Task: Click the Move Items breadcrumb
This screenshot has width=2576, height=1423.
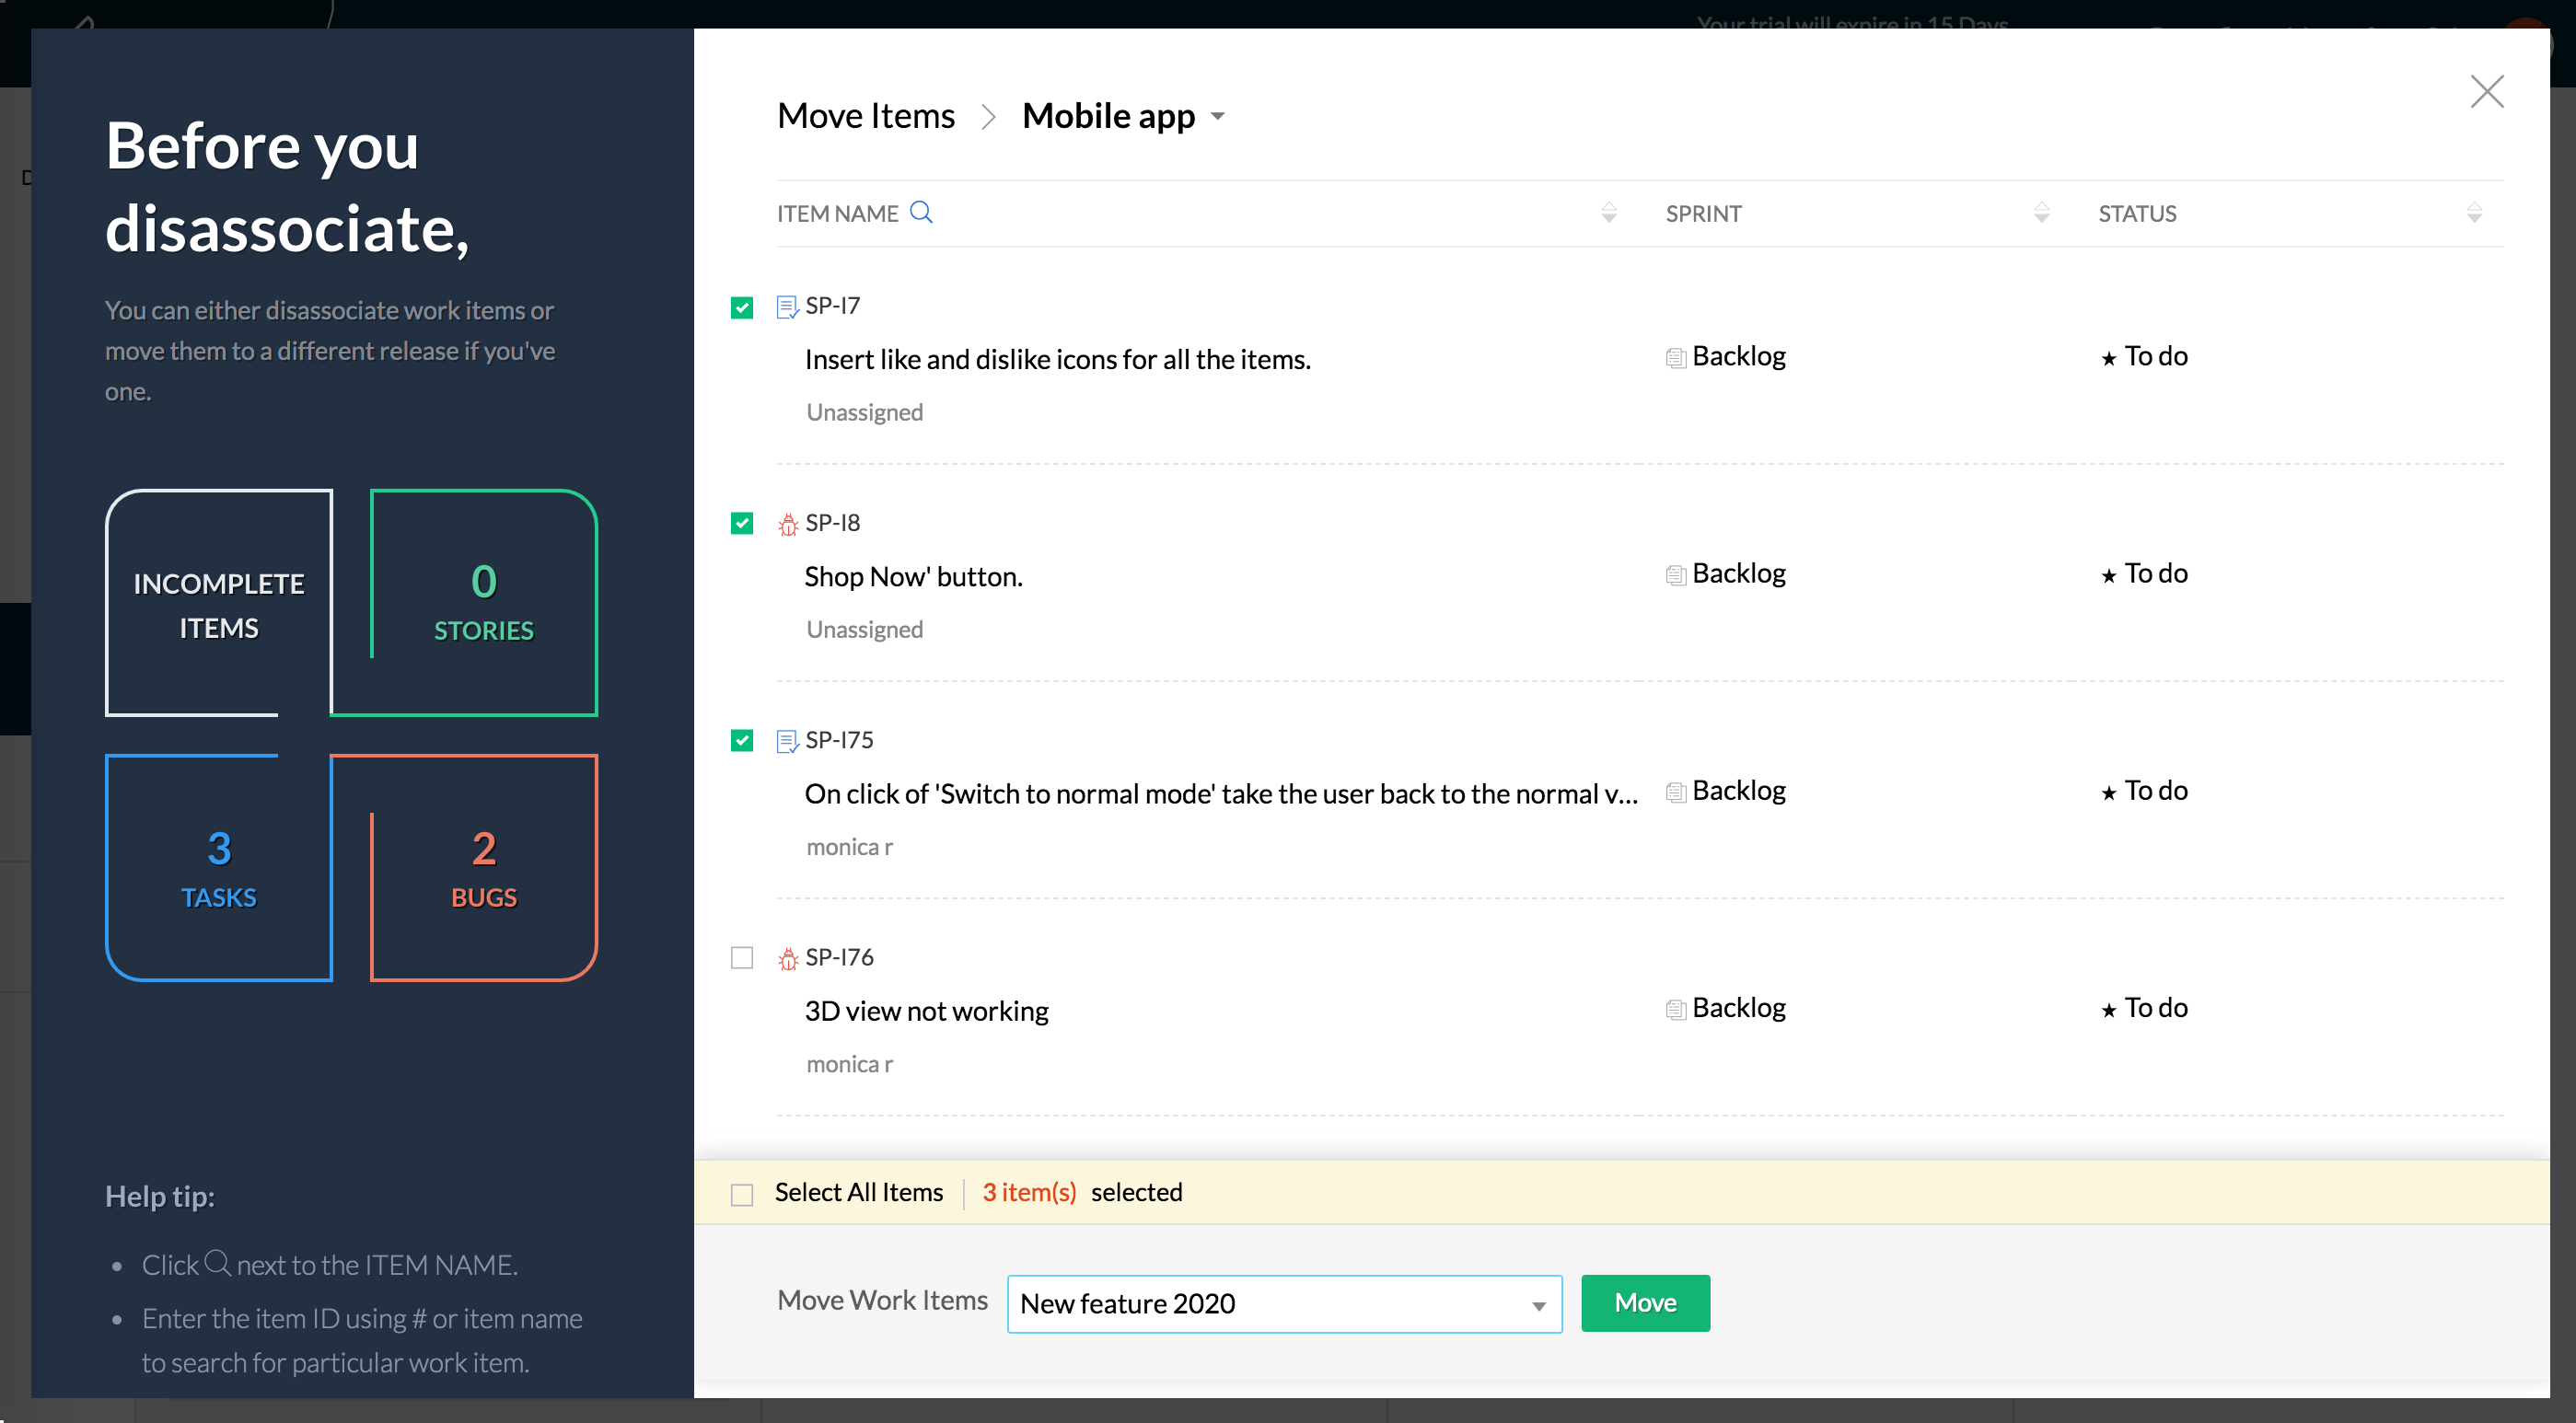Action: coord(865,116)
